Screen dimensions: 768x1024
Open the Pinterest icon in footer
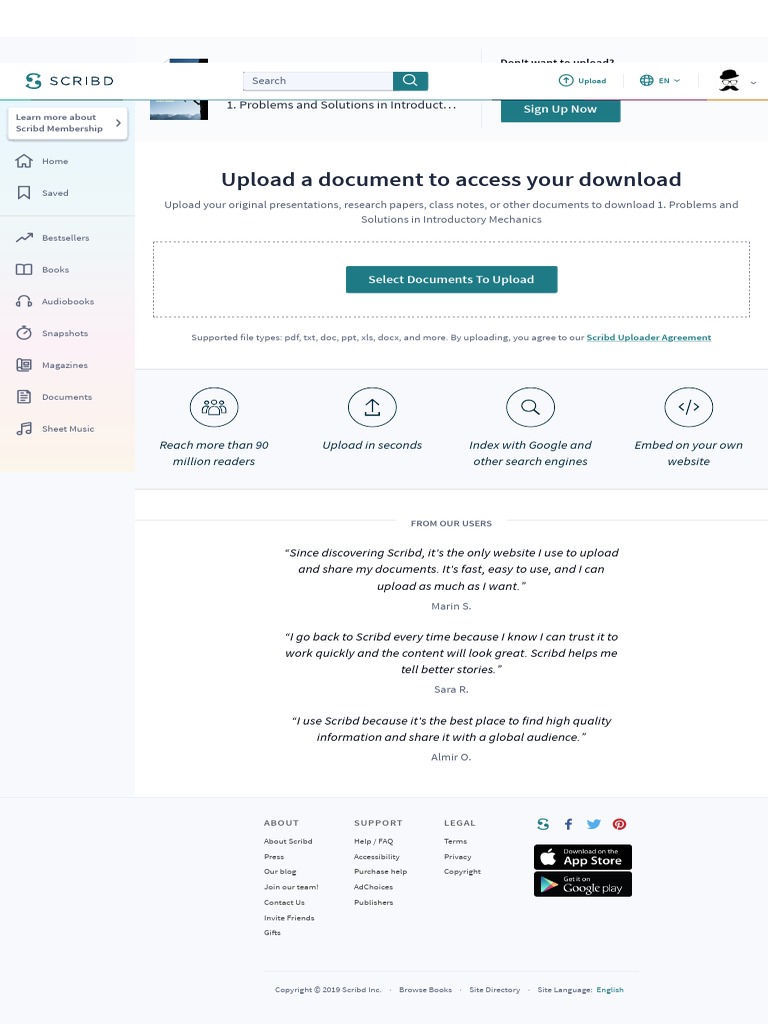[x=619, y=824]
